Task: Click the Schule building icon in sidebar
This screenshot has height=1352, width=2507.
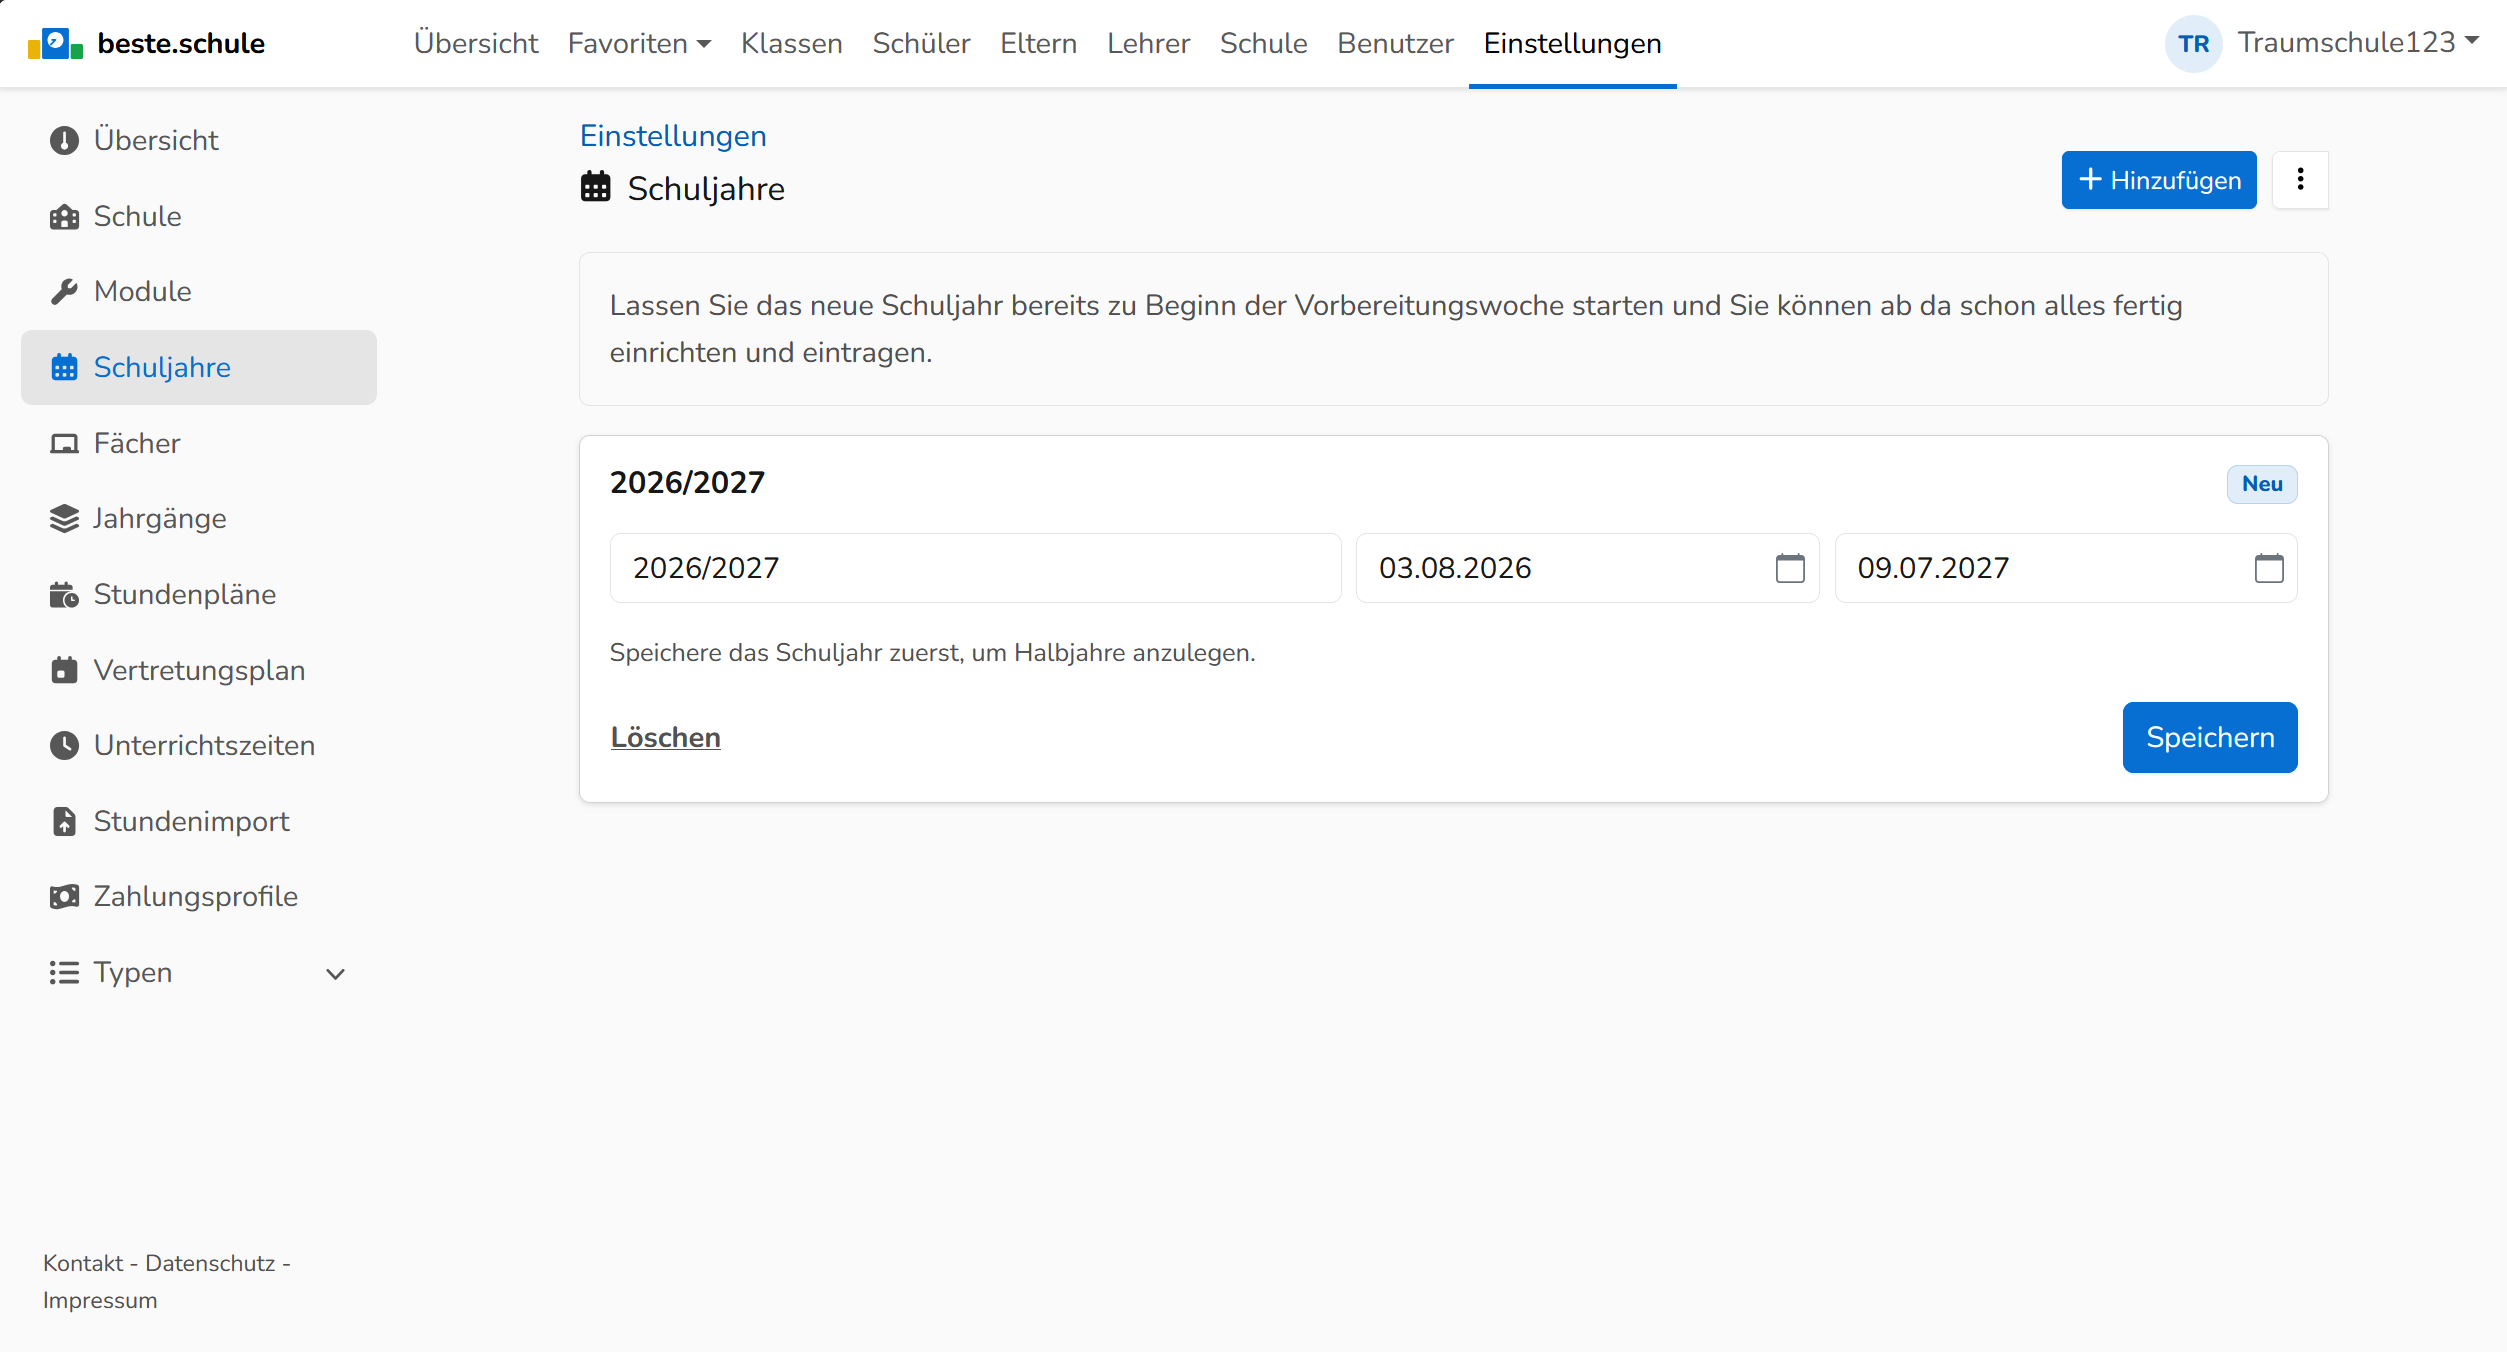Action: (64, 217)
